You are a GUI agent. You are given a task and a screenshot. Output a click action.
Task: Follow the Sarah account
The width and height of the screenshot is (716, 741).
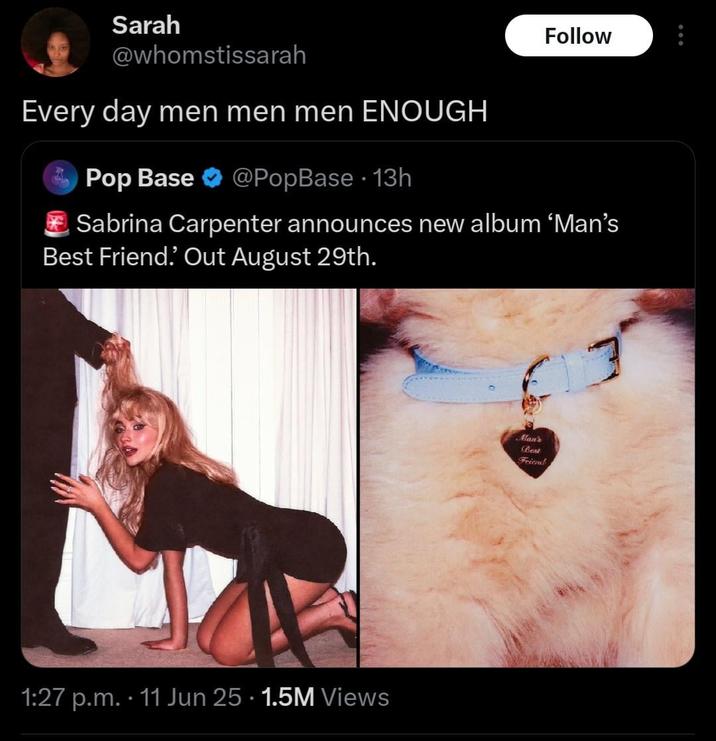[578, 36]
